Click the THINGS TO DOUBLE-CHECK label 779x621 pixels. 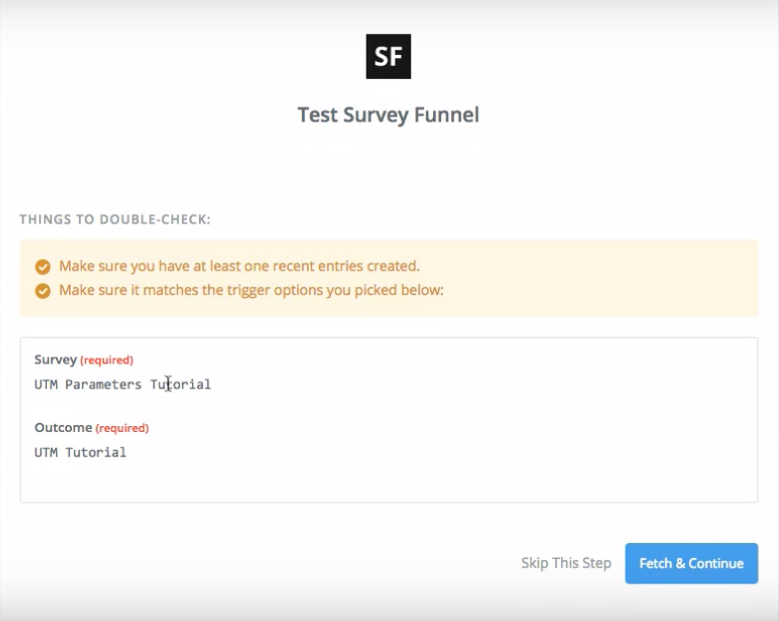[115, 219]
